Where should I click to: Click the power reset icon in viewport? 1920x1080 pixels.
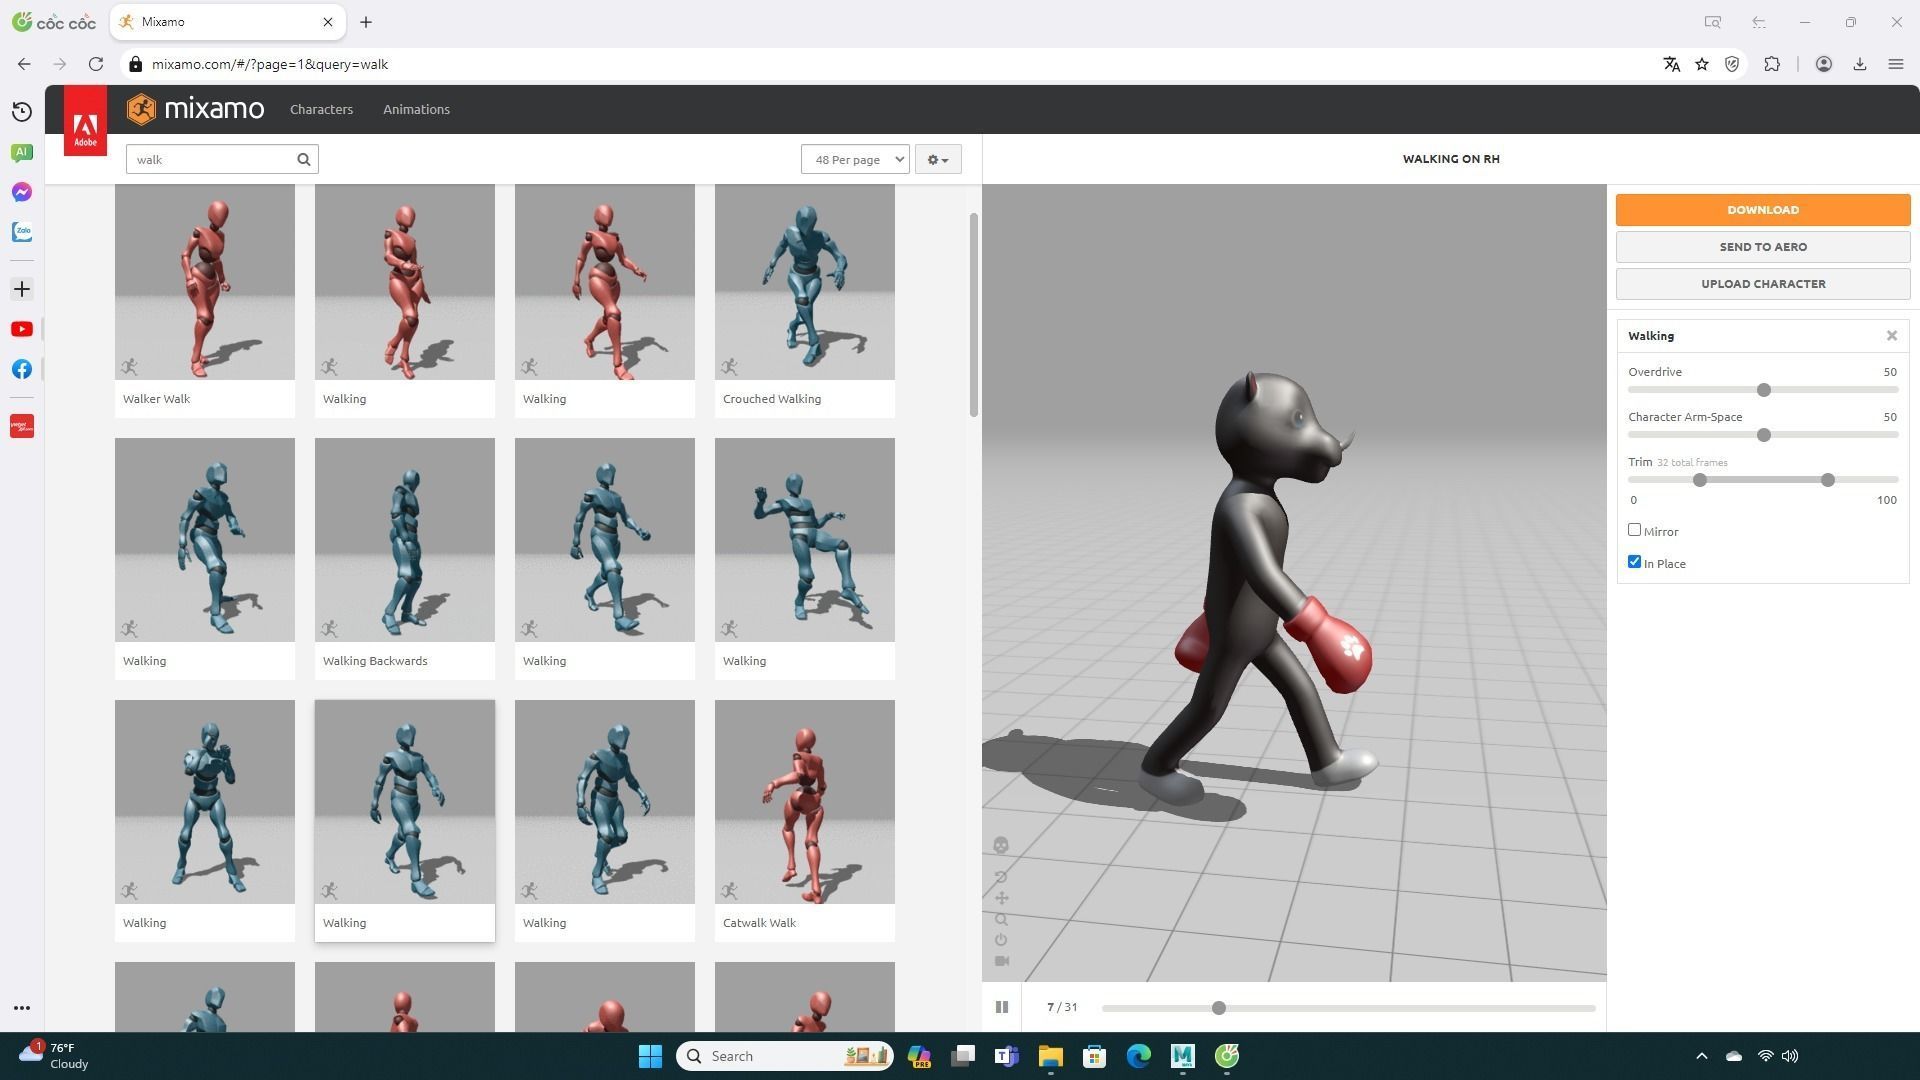[1001, 940]
